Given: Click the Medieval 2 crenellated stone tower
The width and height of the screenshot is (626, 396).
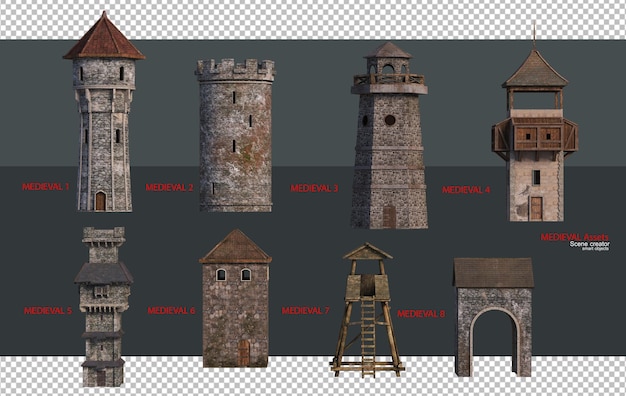Looking at the screenshot, I should pyautogui.click(x=235, y=135).
